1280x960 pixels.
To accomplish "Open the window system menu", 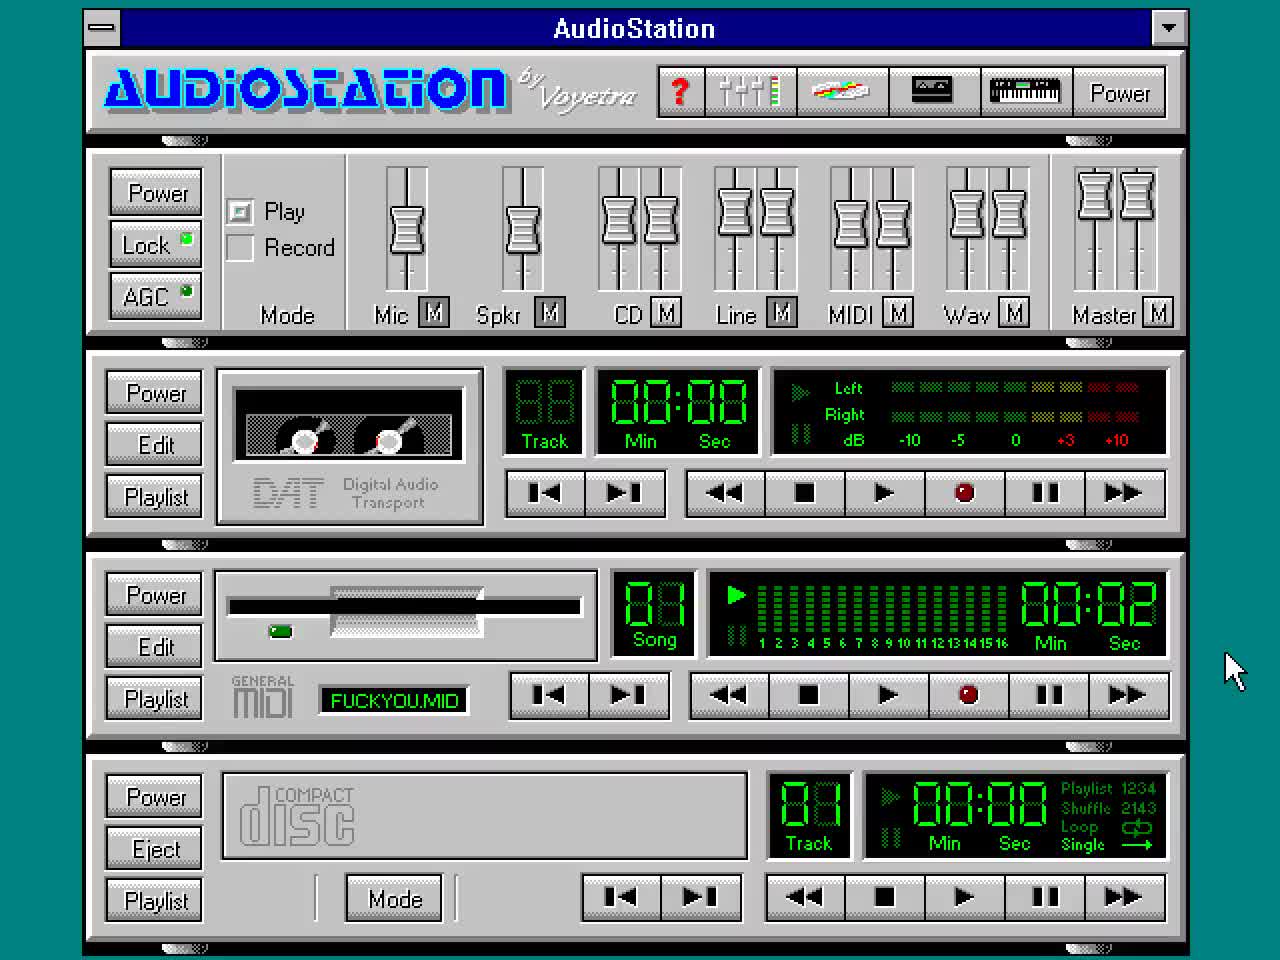I will [102, 28].
